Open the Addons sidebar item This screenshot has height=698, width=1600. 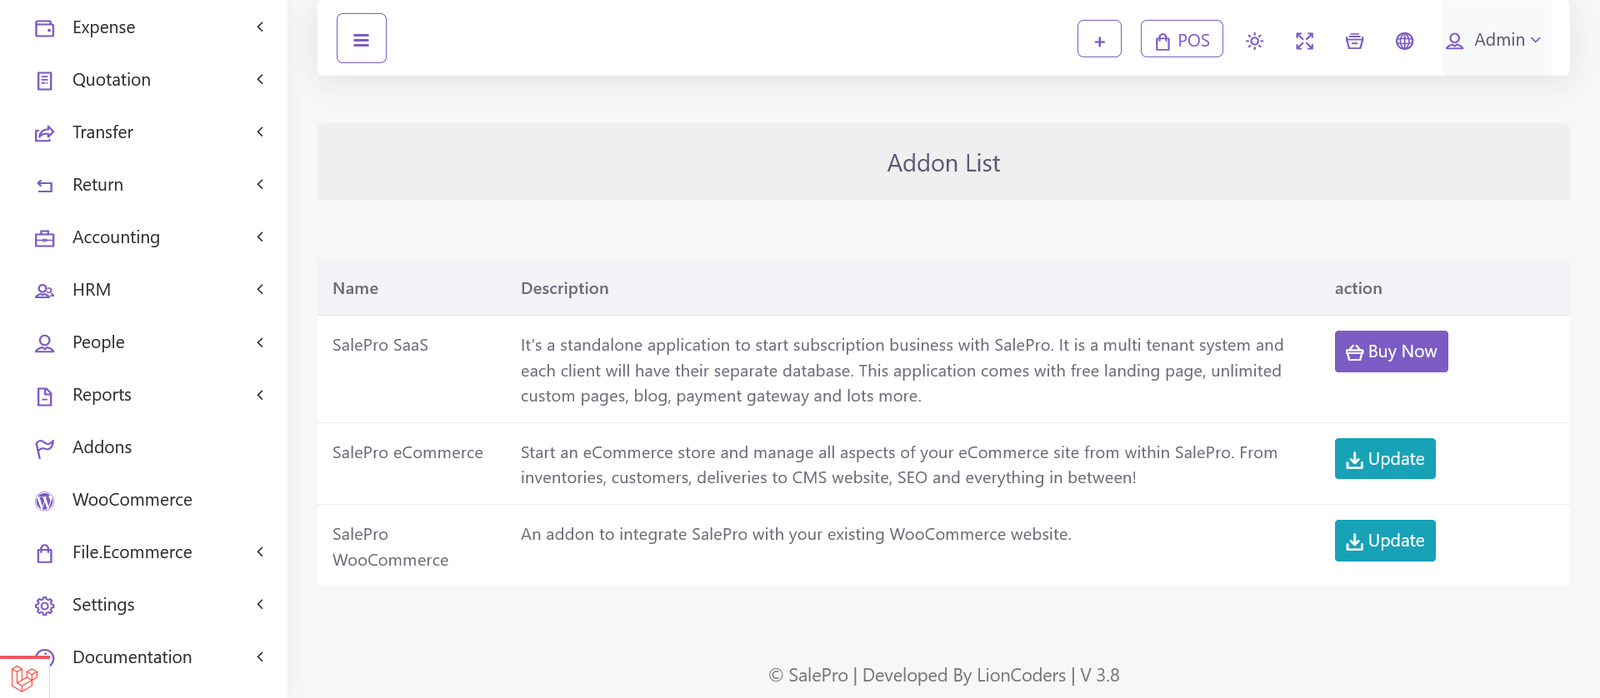click(101, 447)
